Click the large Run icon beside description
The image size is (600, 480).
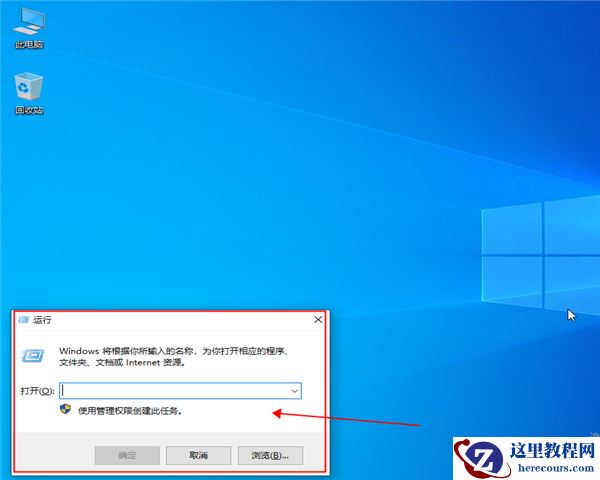[x=33, y=356]
